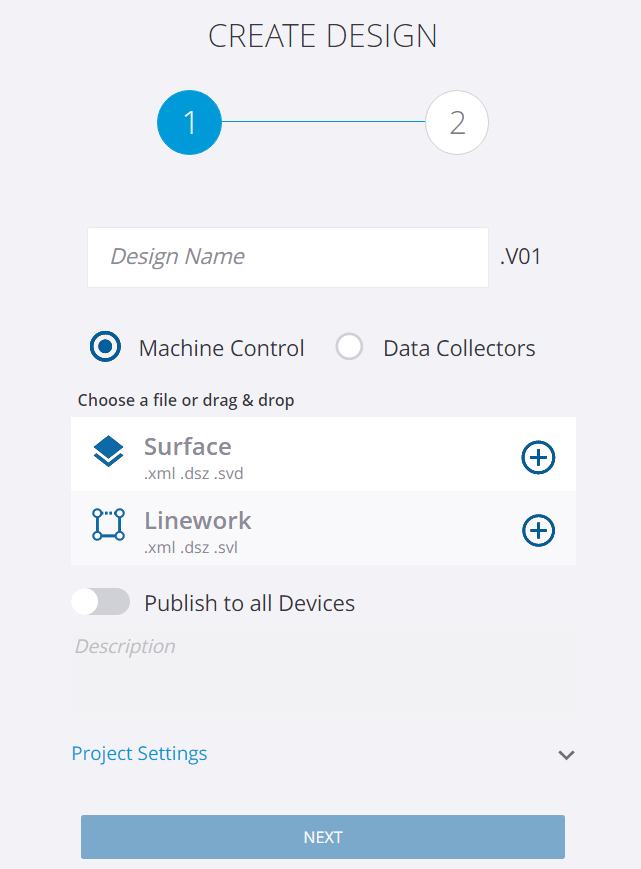Add a Linework file with plus icon
Image resolution: width=641 pixels, height=869 pixels.
(538, 530)
